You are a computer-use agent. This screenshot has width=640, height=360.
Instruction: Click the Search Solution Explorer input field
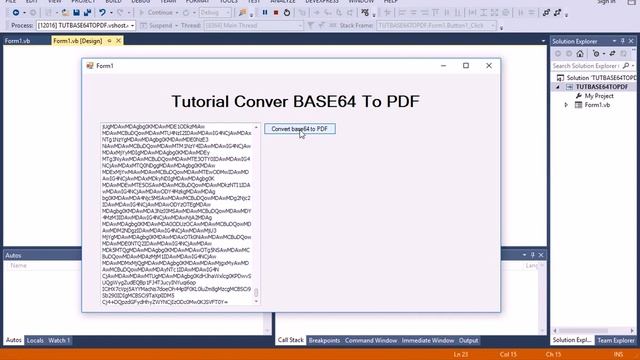point(586,66)
